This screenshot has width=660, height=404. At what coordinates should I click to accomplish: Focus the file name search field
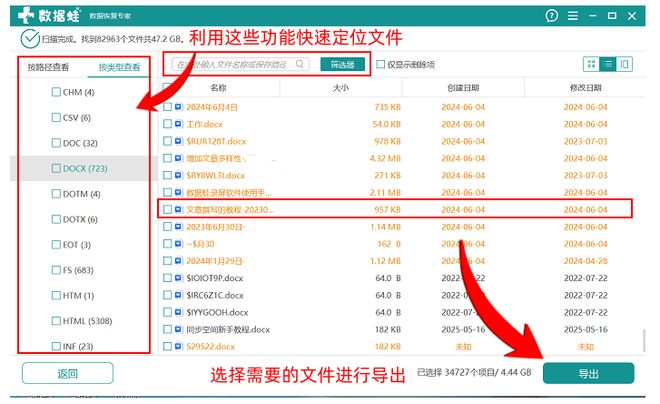(x=240, y=64)
